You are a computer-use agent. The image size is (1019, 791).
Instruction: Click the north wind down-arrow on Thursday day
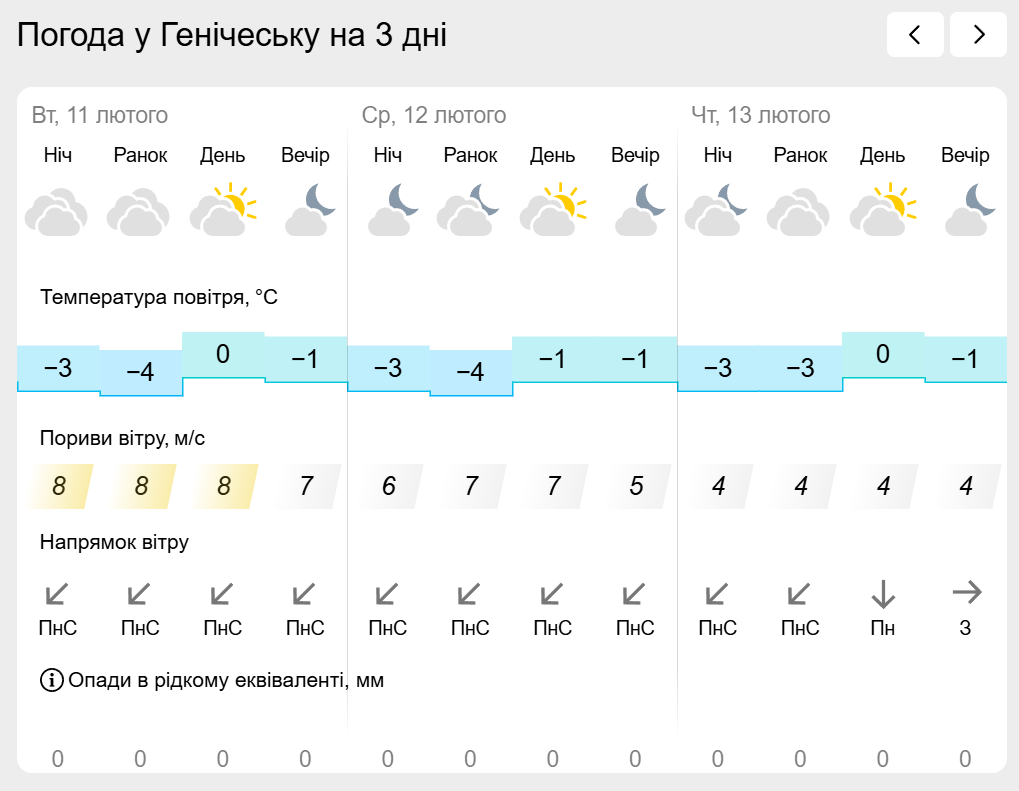click(883, 593)
